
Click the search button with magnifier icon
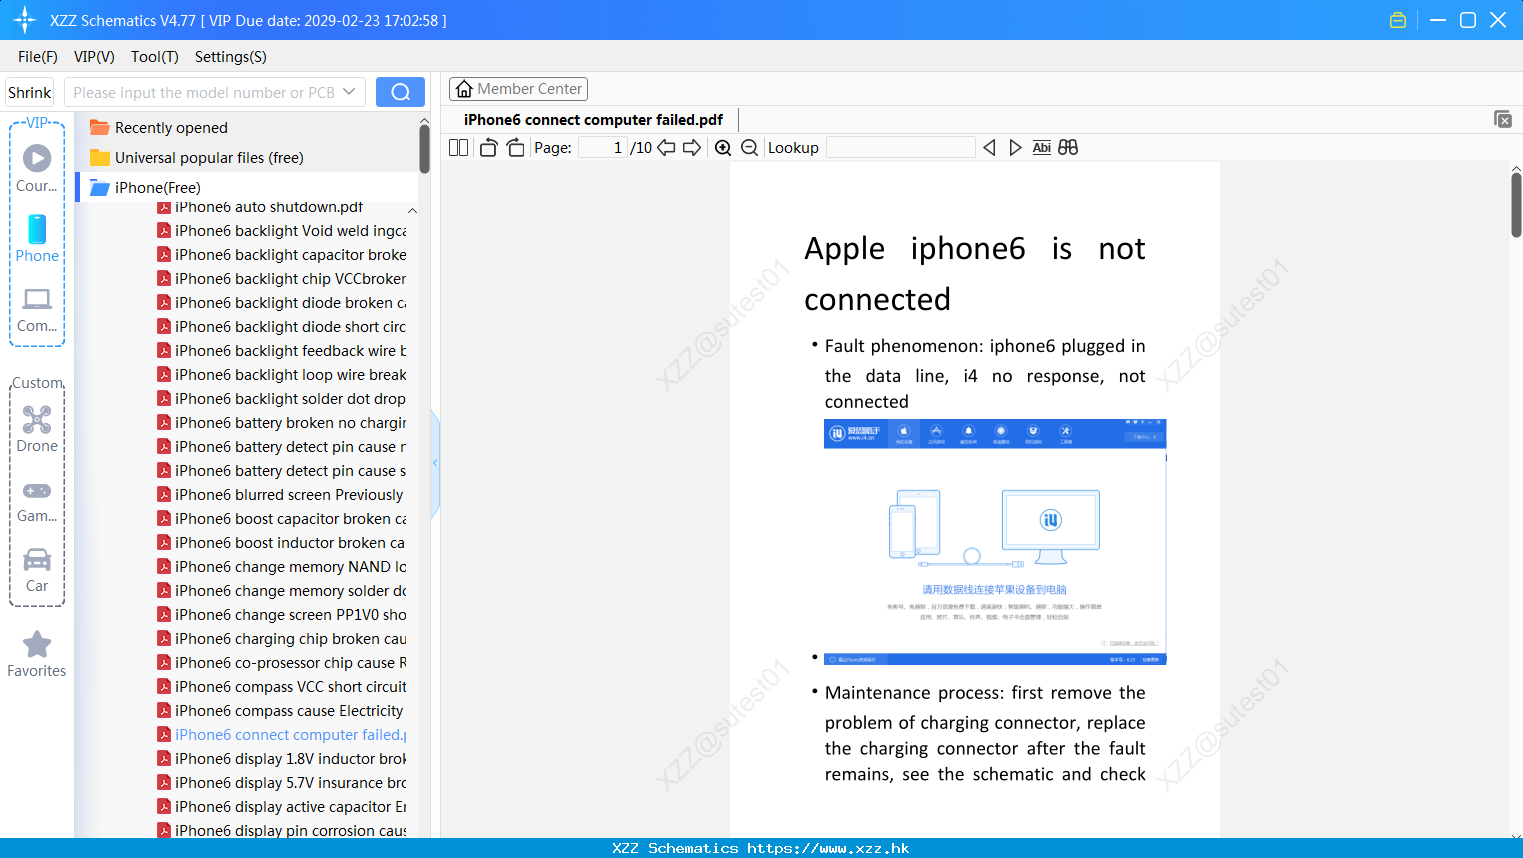[400, 92]
